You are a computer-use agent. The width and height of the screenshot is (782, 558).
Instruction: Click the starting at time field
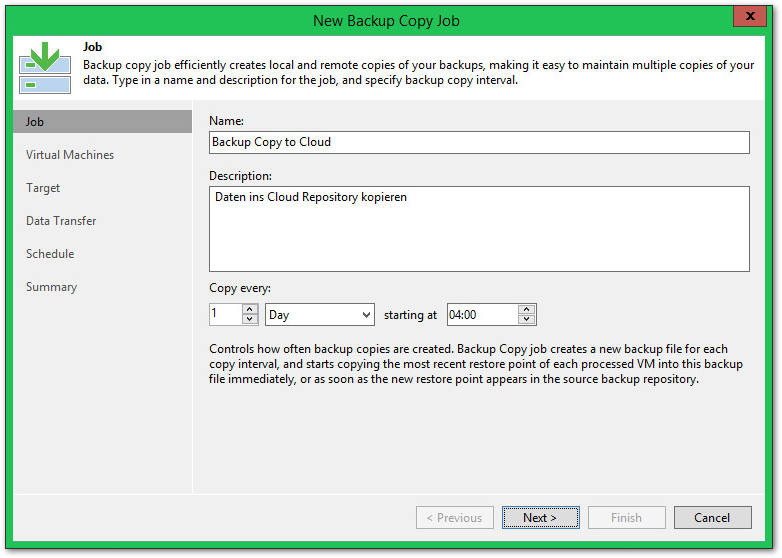coord(481,315)
